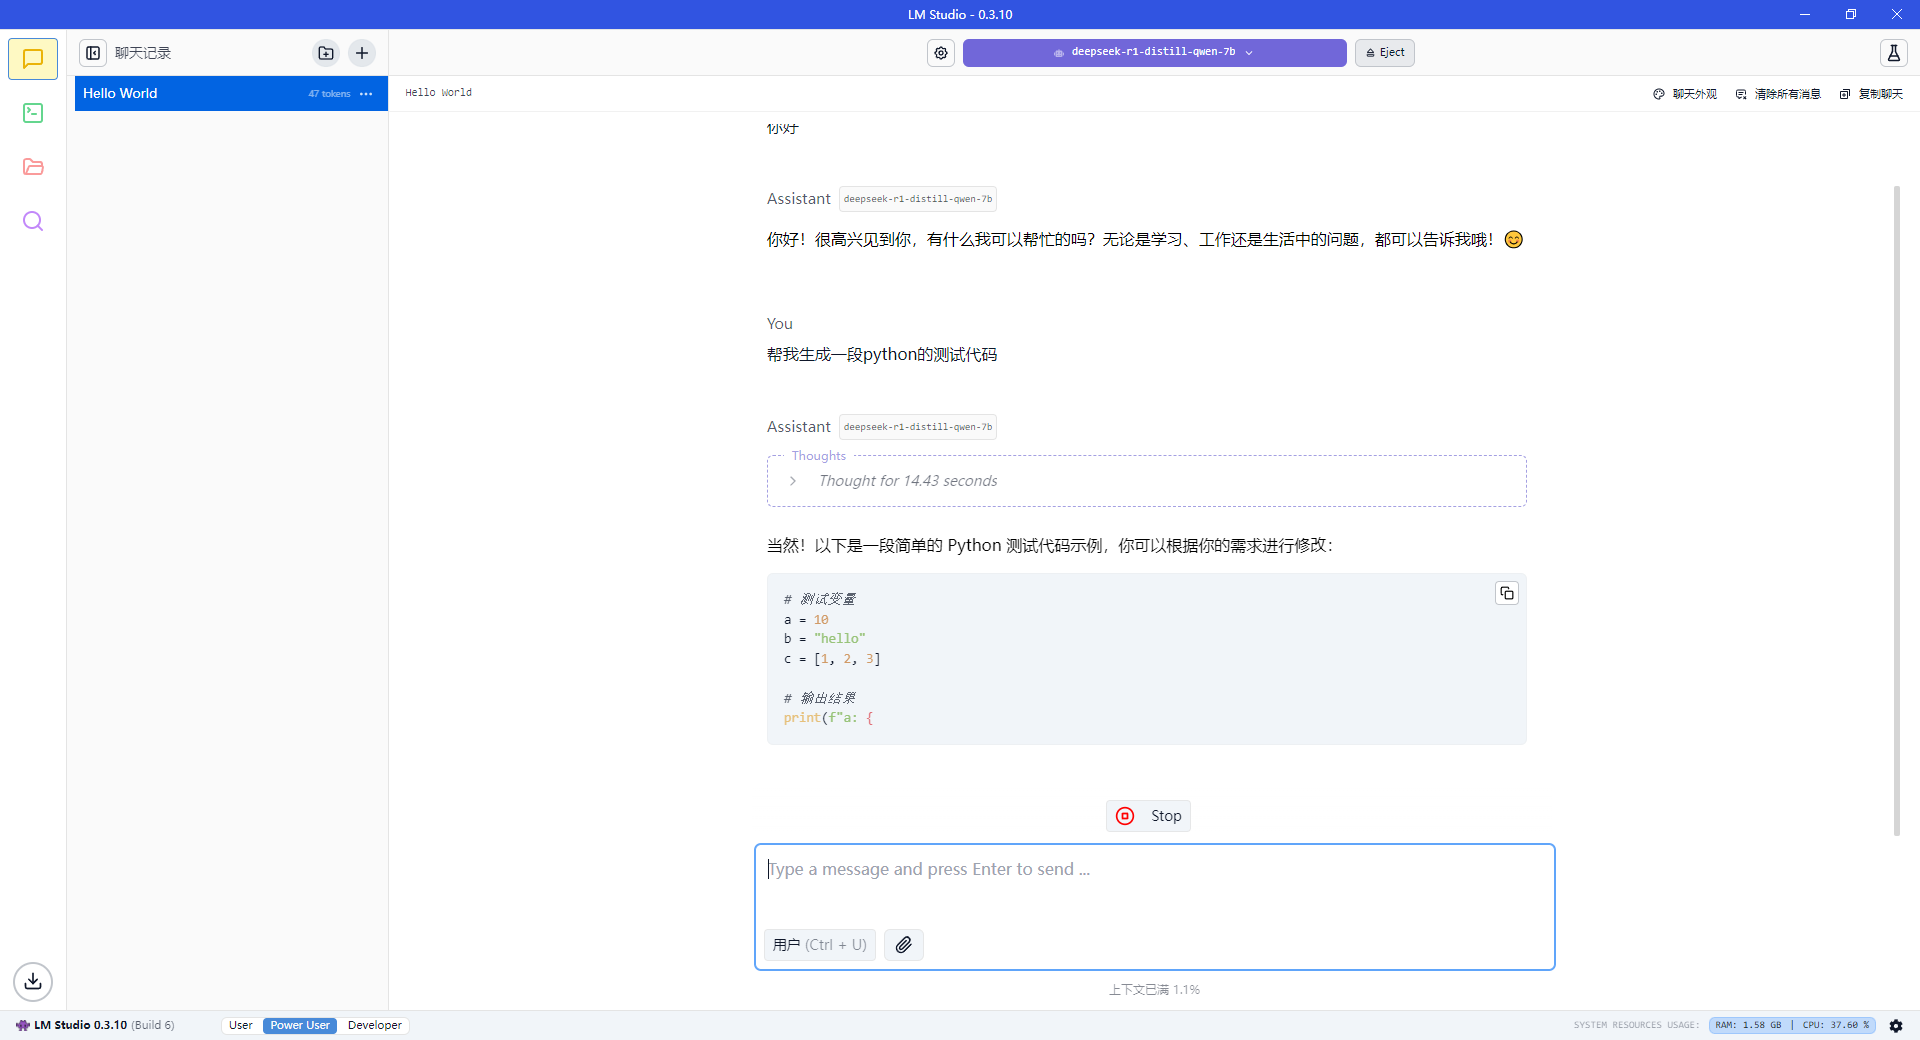The width and height of the screenshot is (1920, 1040).
Task: Open Hello World chat options menu
Action: pyautogui.click(x=366, y=94)
